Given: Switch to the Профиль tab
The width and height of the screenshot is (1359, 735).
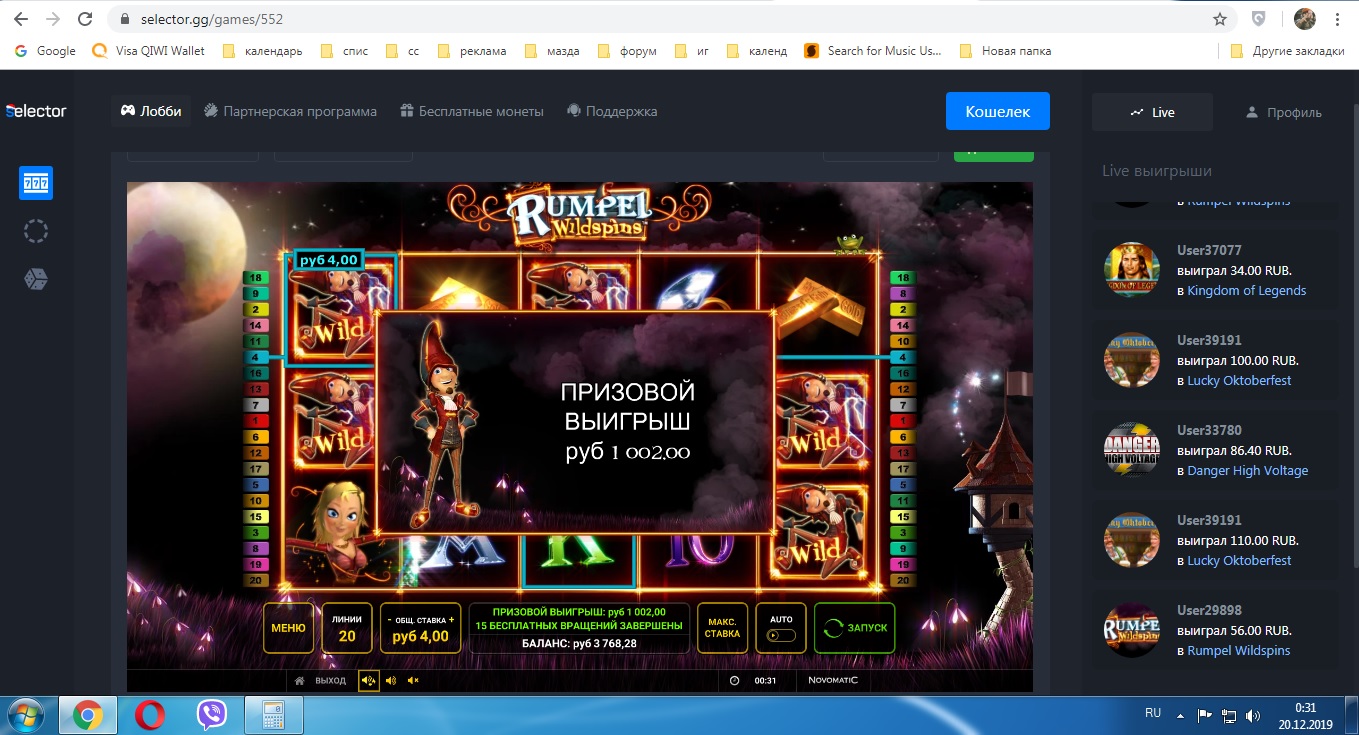Looking at the screenshot, I should click(x=1283, y=112).
